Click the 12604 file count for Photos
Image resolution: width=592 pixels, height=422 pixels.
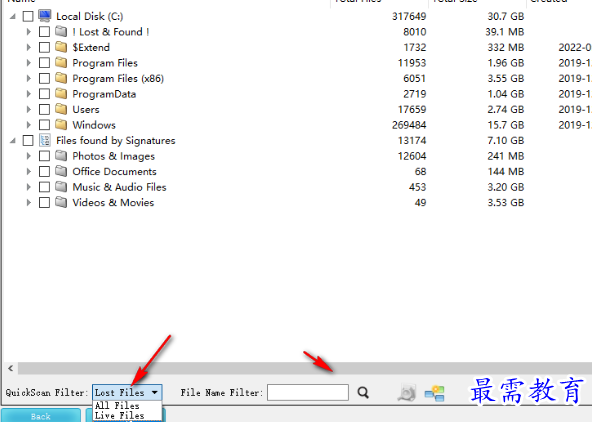click(x=412, y=156)
